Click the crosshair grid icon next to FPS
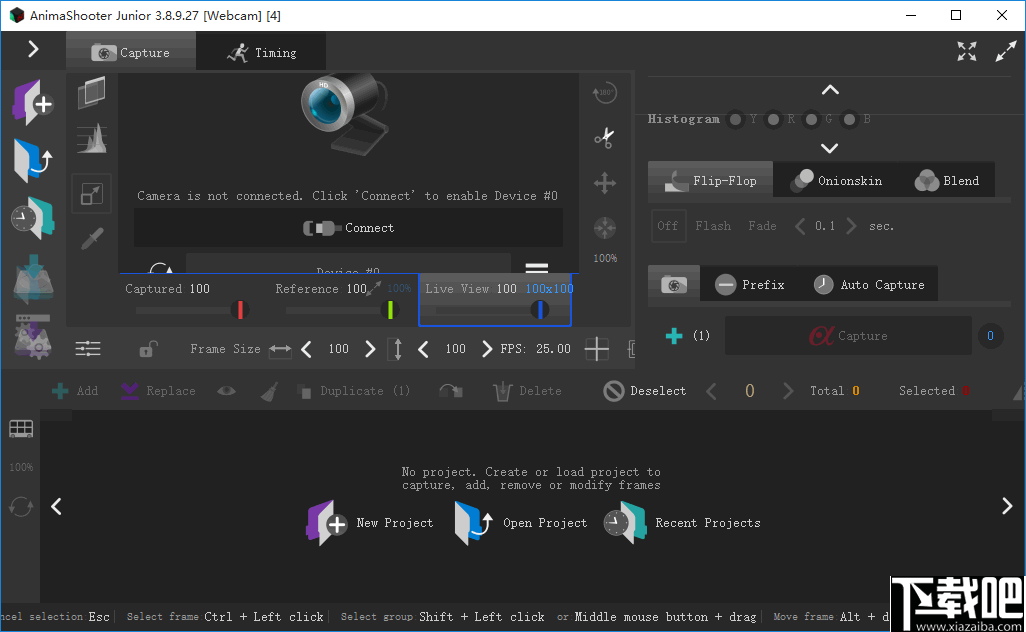The width and height of the screenshot is (1026, 632). pyautogui.click(x=596, y=349)
